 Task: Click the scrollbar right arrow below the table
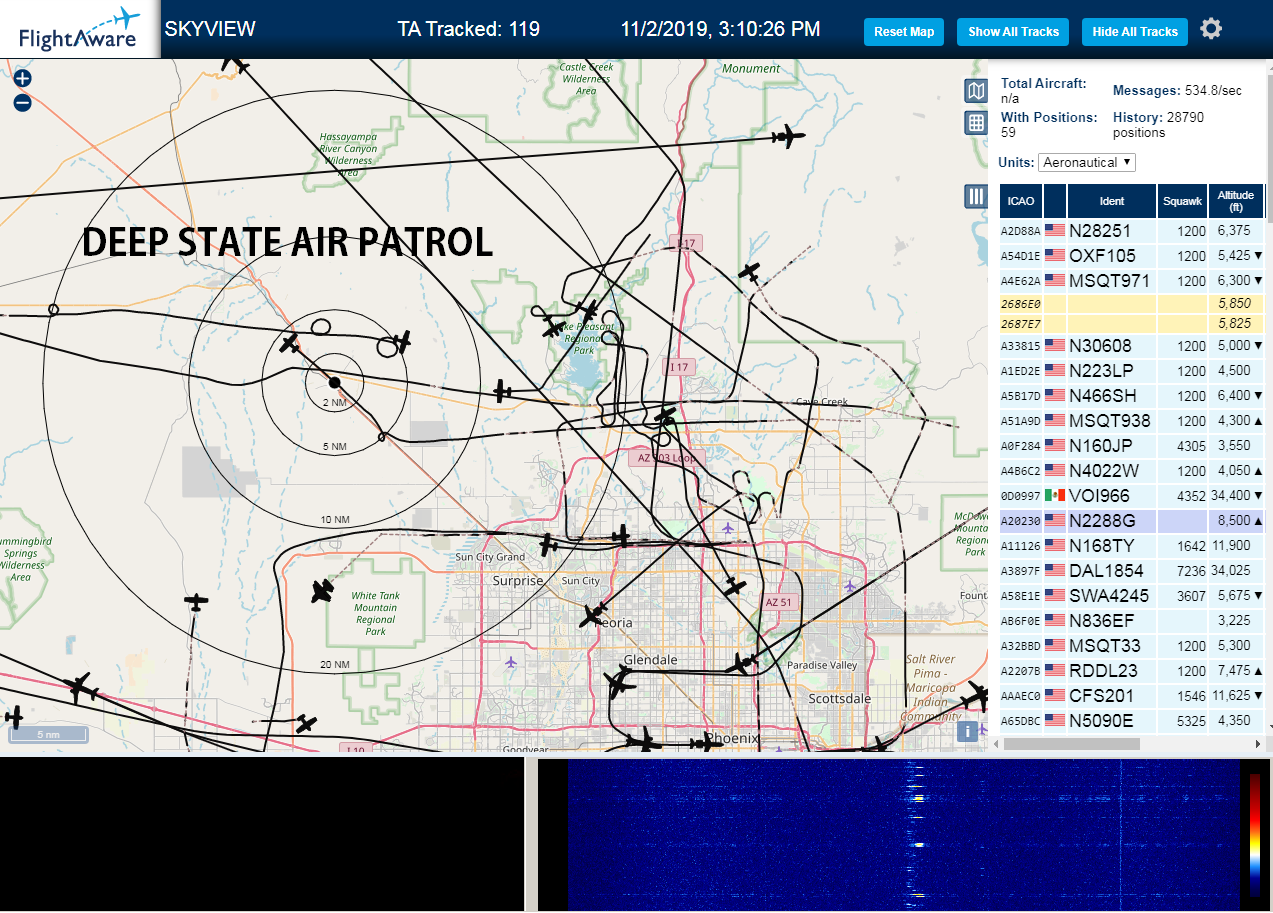click(1257, 743)
